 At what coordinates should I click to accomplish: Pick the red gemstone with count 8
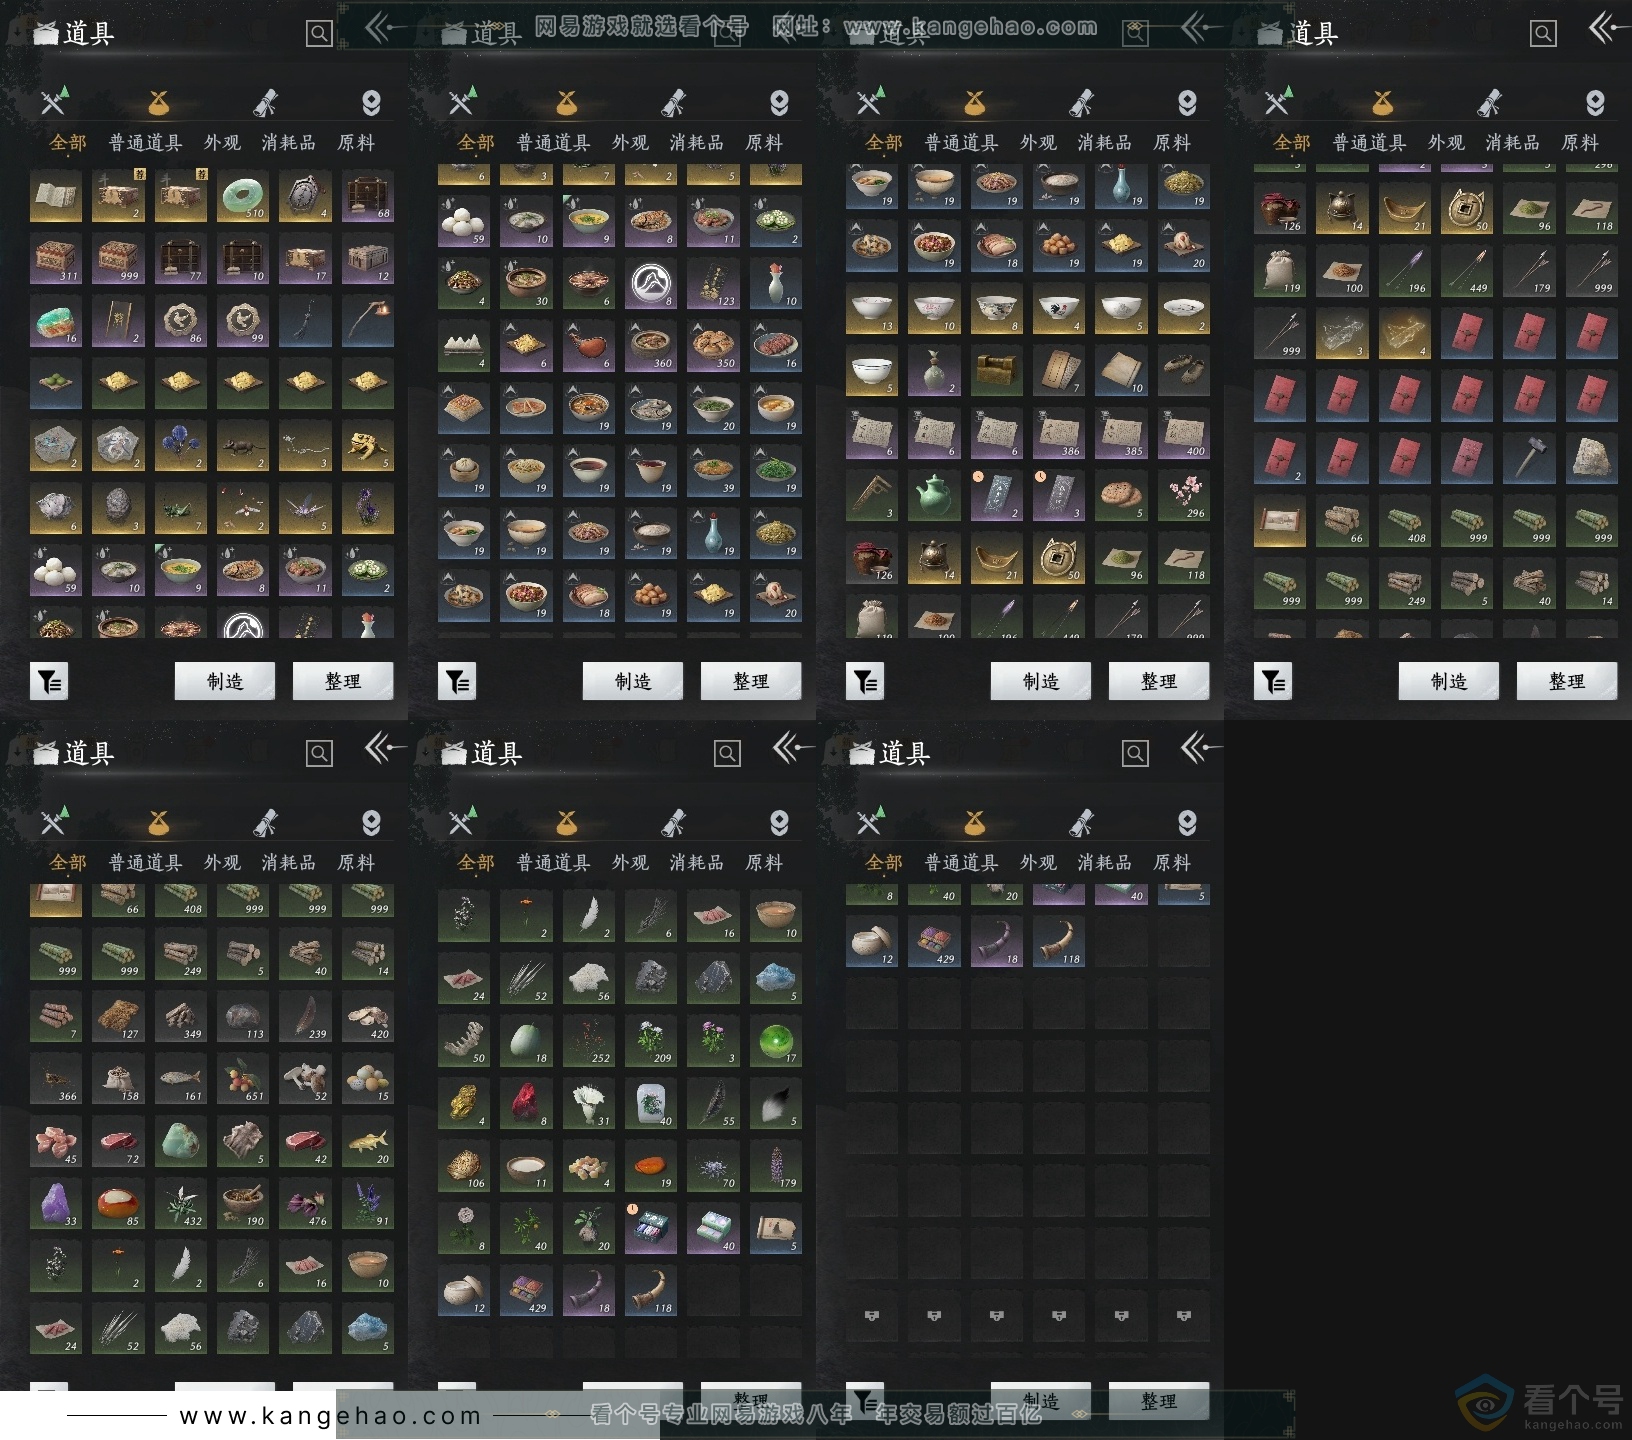[526, 1104]
